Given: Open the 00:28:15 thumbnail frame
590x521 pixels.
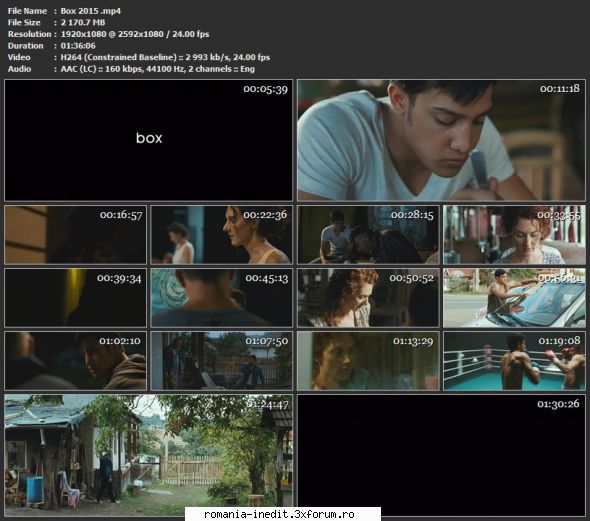Looking at the screenshot, I should 368,234.
